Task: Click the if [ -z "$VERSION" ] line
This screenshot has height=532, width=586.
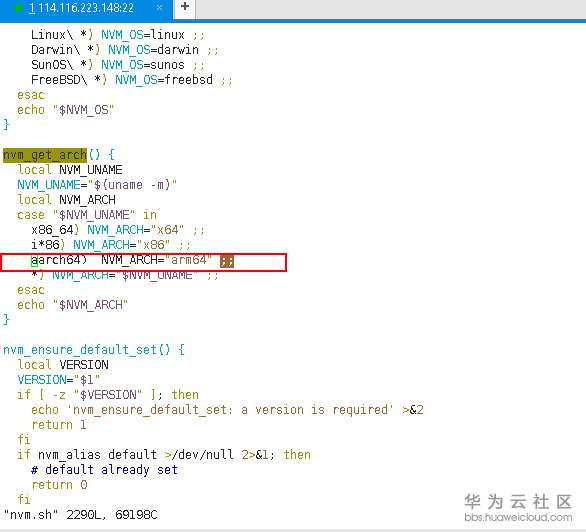Action: (108, 395)
